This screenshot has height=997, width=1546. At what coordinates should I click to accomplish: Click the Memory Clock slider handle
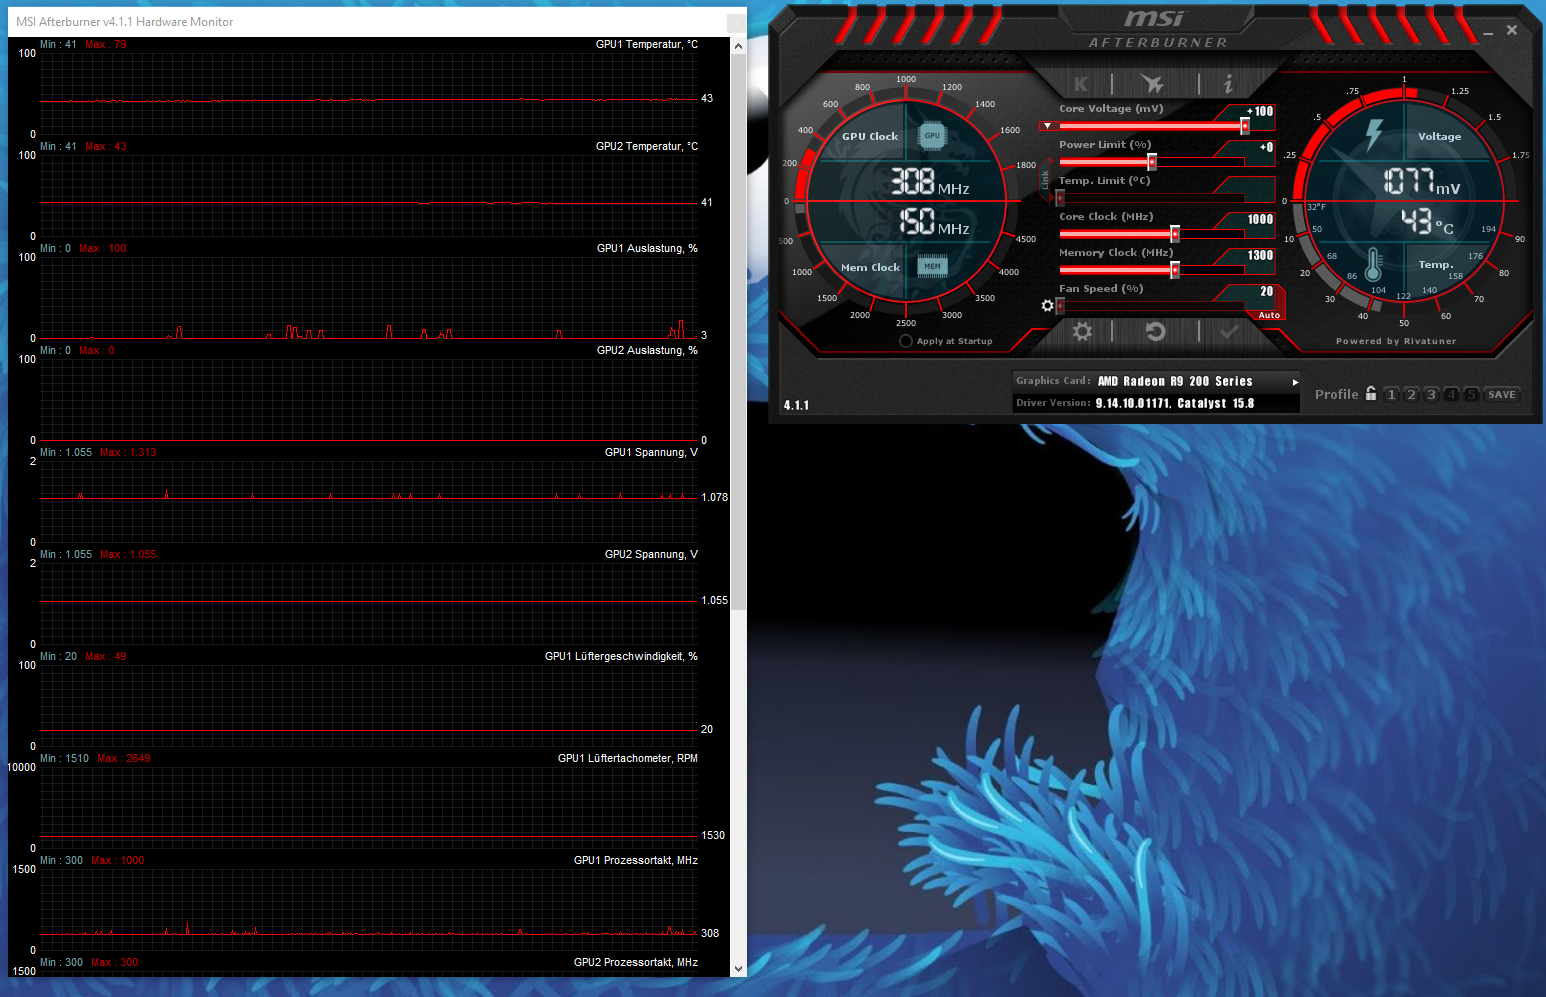coord(1175,270)
